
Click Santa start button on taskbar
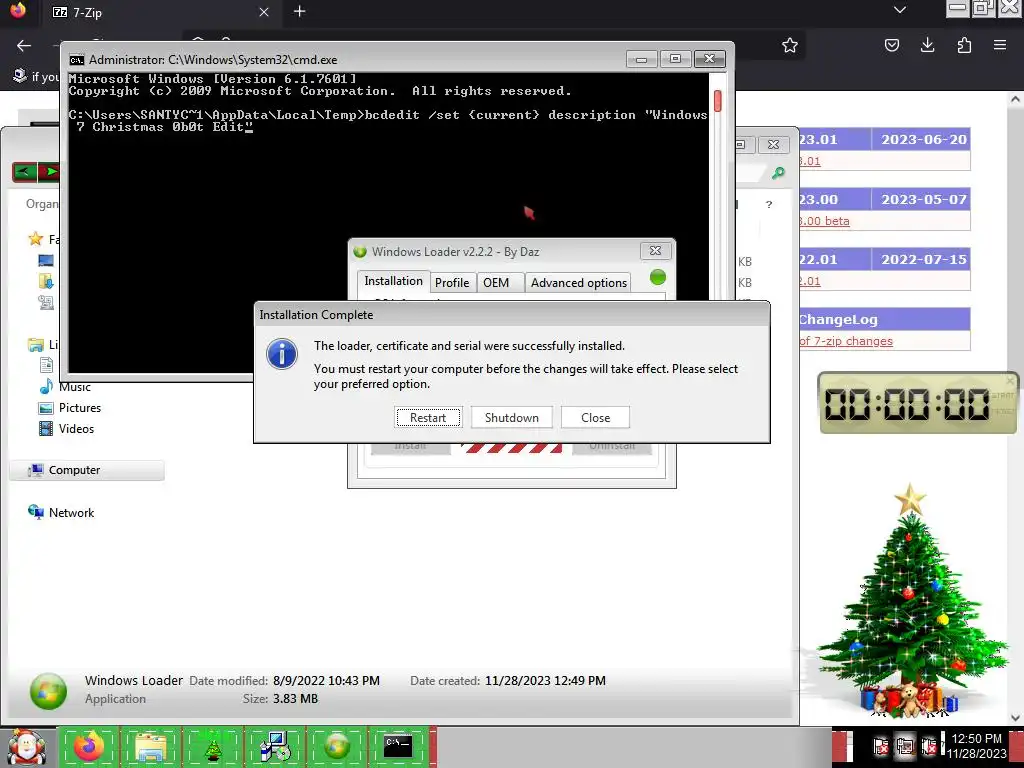pos(26,746)
